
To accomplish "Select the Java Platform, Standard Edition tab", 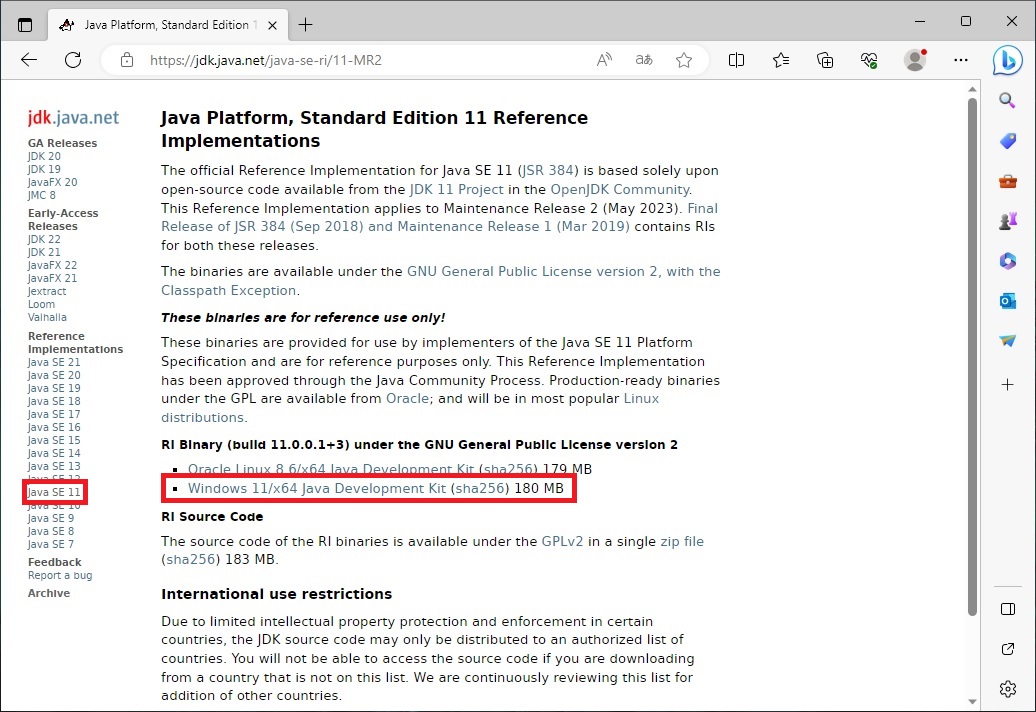I will click(x=168, y=25).
